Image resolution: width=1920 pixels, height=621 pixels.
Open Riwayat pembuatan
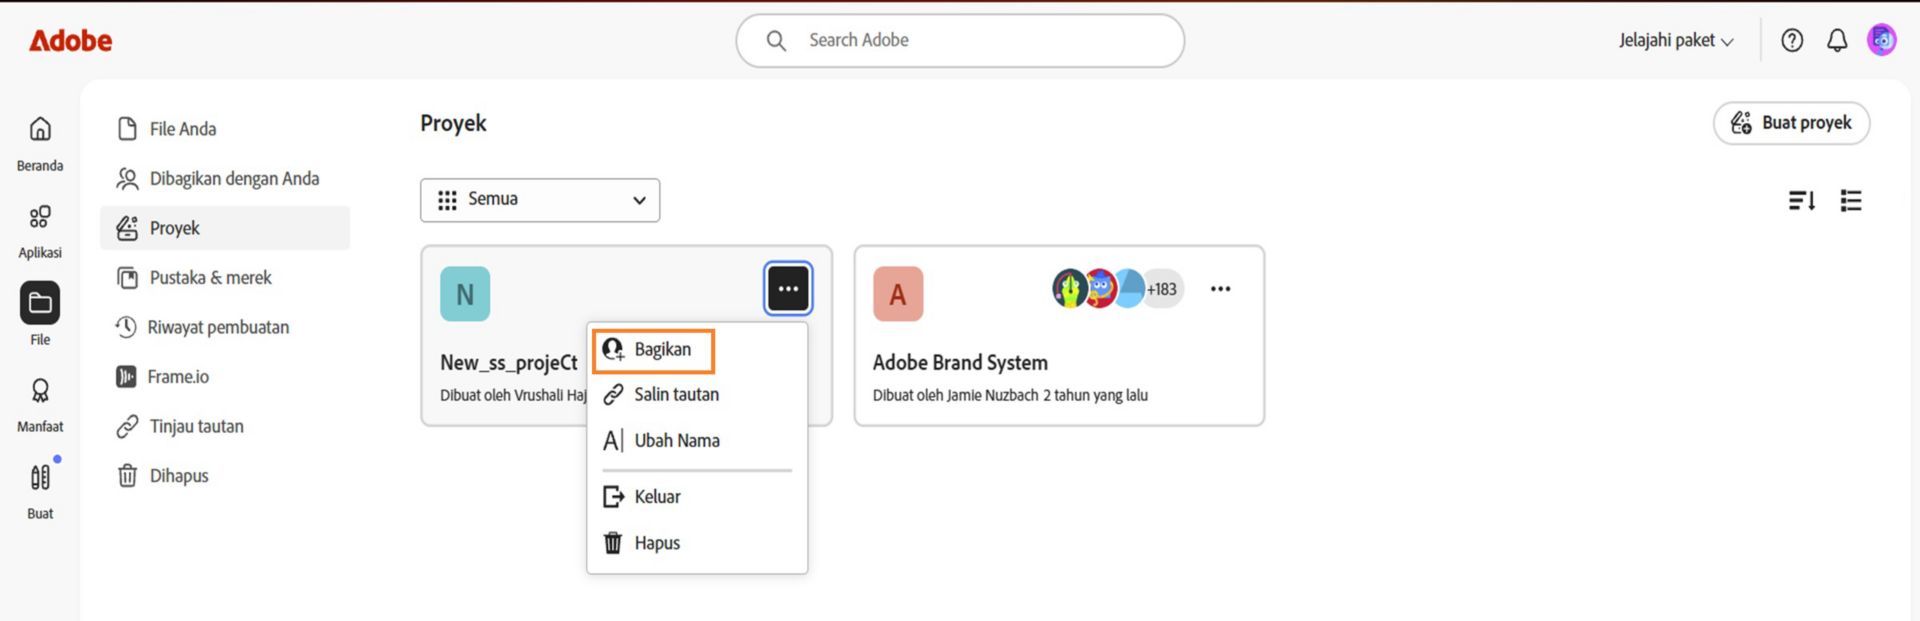coord(225,327)
